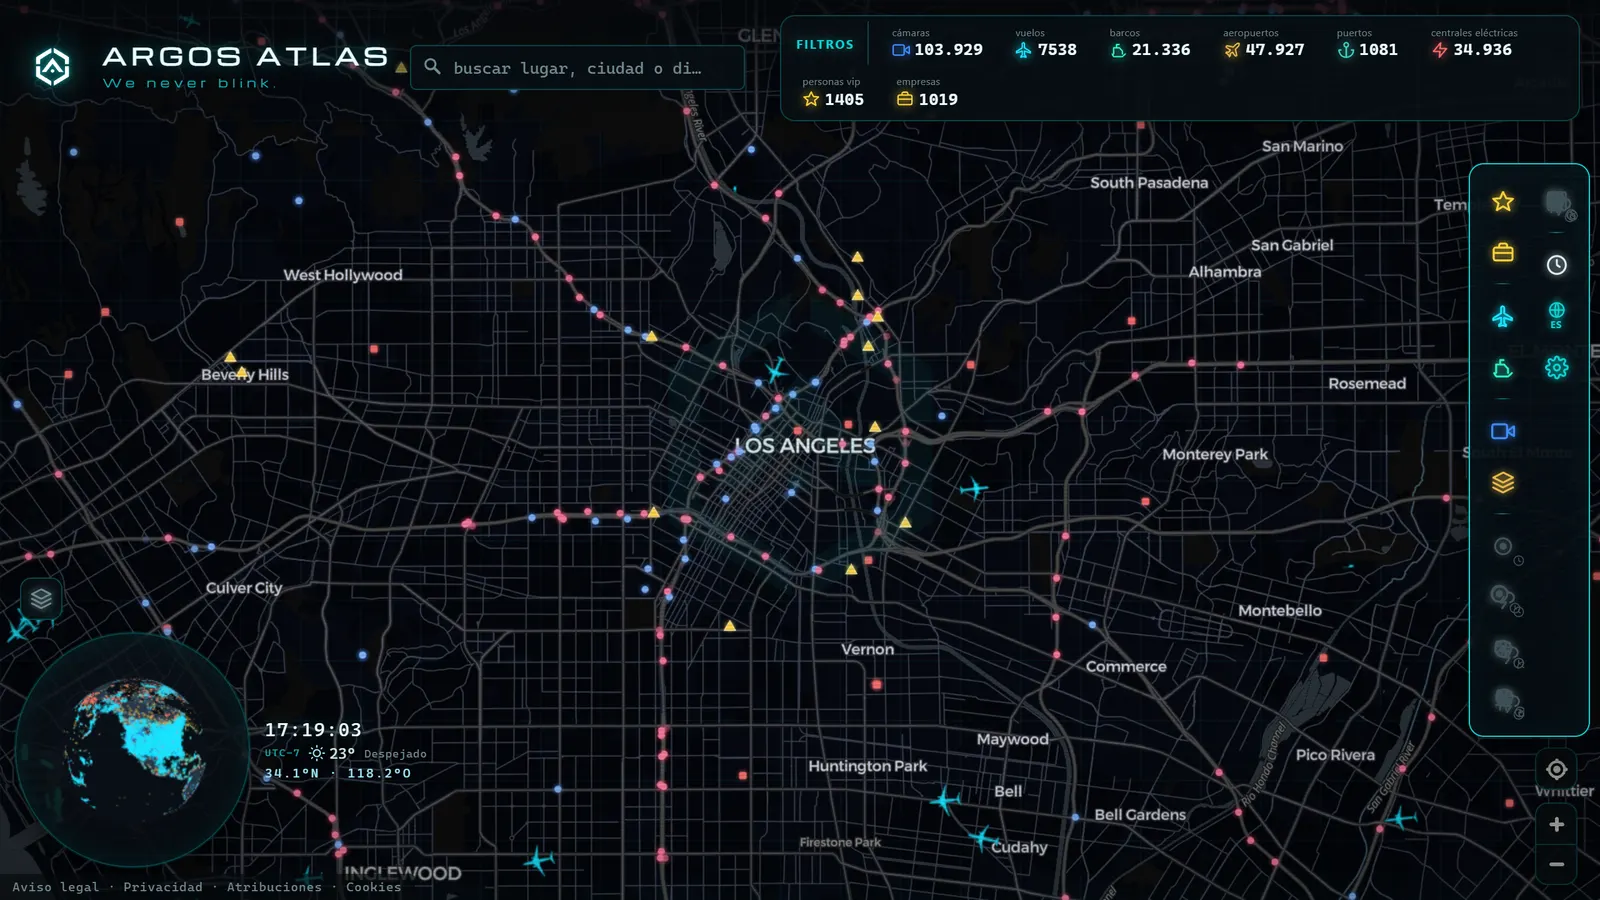Click the mini globe overview thumbnail
Screen dimensions: 1600x900
point(132,748)
